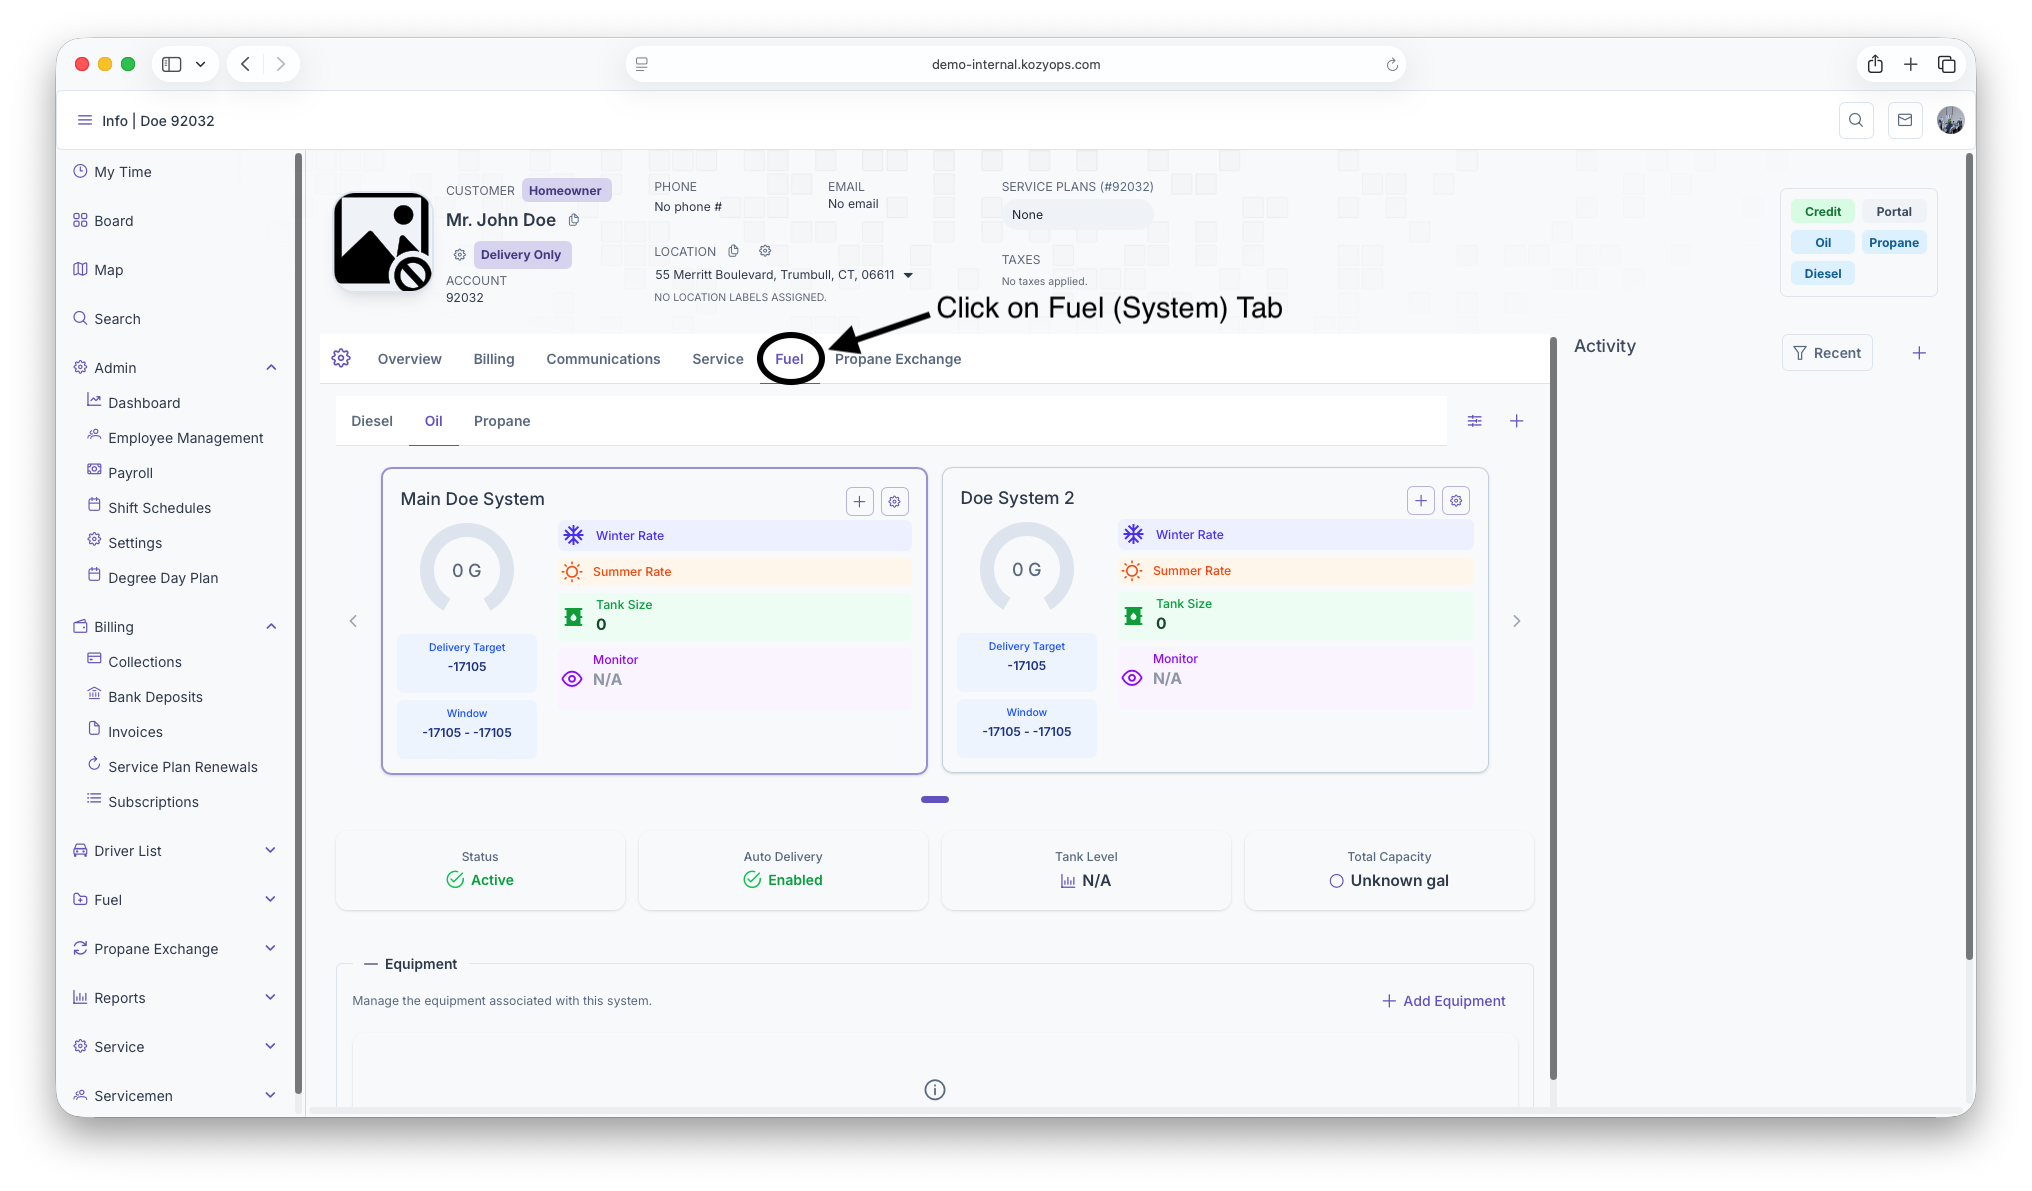Click the location settings gear icon
This screenshot has width=2032, height=1191.
pyautogui.click(x=765, y=251)
